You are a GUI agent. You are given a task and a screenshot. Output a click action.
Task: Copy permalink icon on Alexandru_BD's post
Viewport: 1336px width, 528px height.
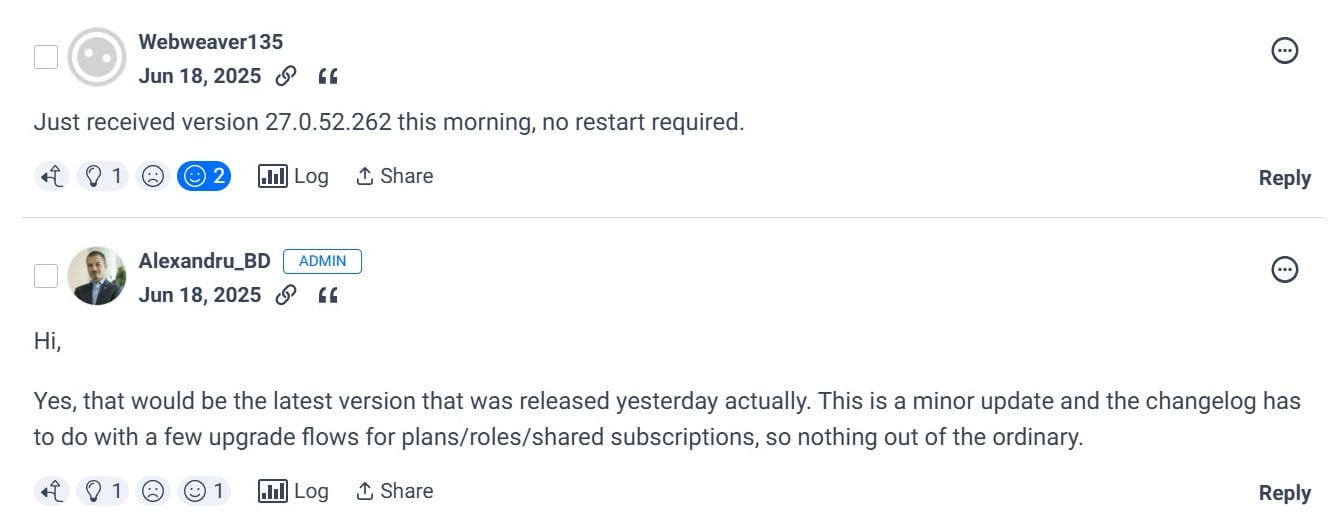pos(286,295)
